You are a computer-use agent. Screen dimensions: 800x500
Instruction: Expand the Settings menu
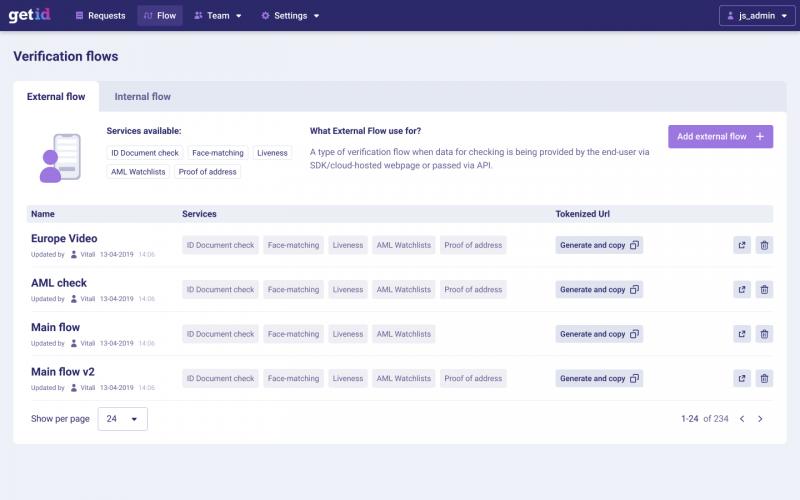click(x=290, y=16)
